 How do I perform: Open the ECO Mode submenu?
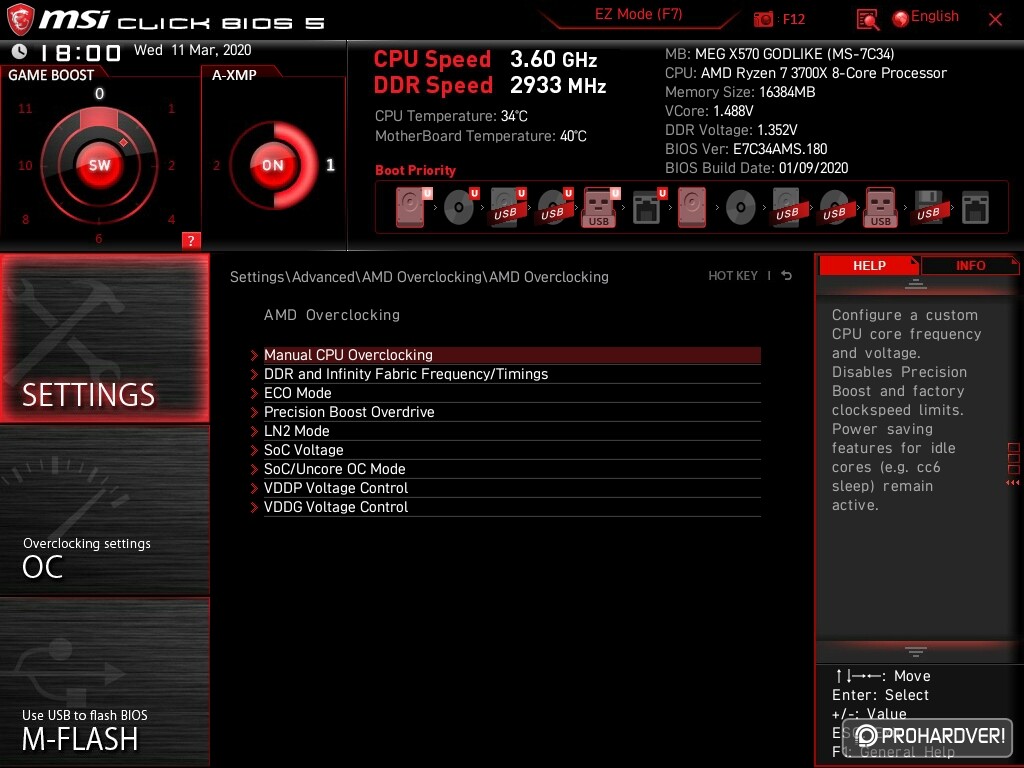[512, 392]
